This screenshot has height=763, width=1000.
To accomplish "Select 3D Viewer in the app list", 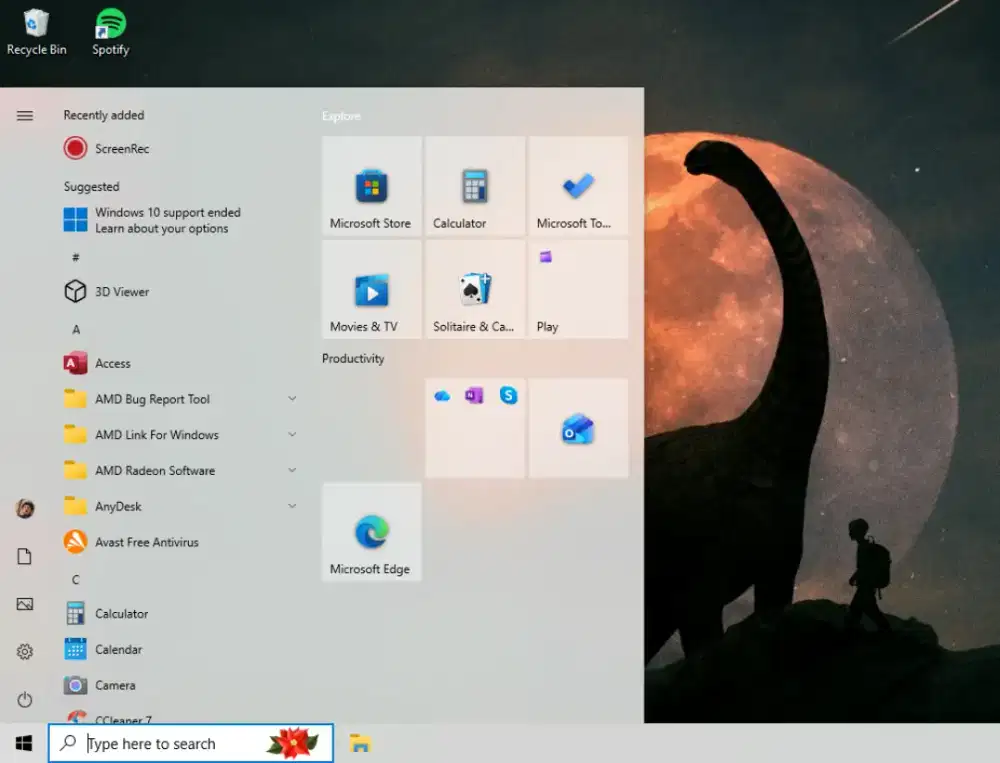I will click(x=122, y=292).
